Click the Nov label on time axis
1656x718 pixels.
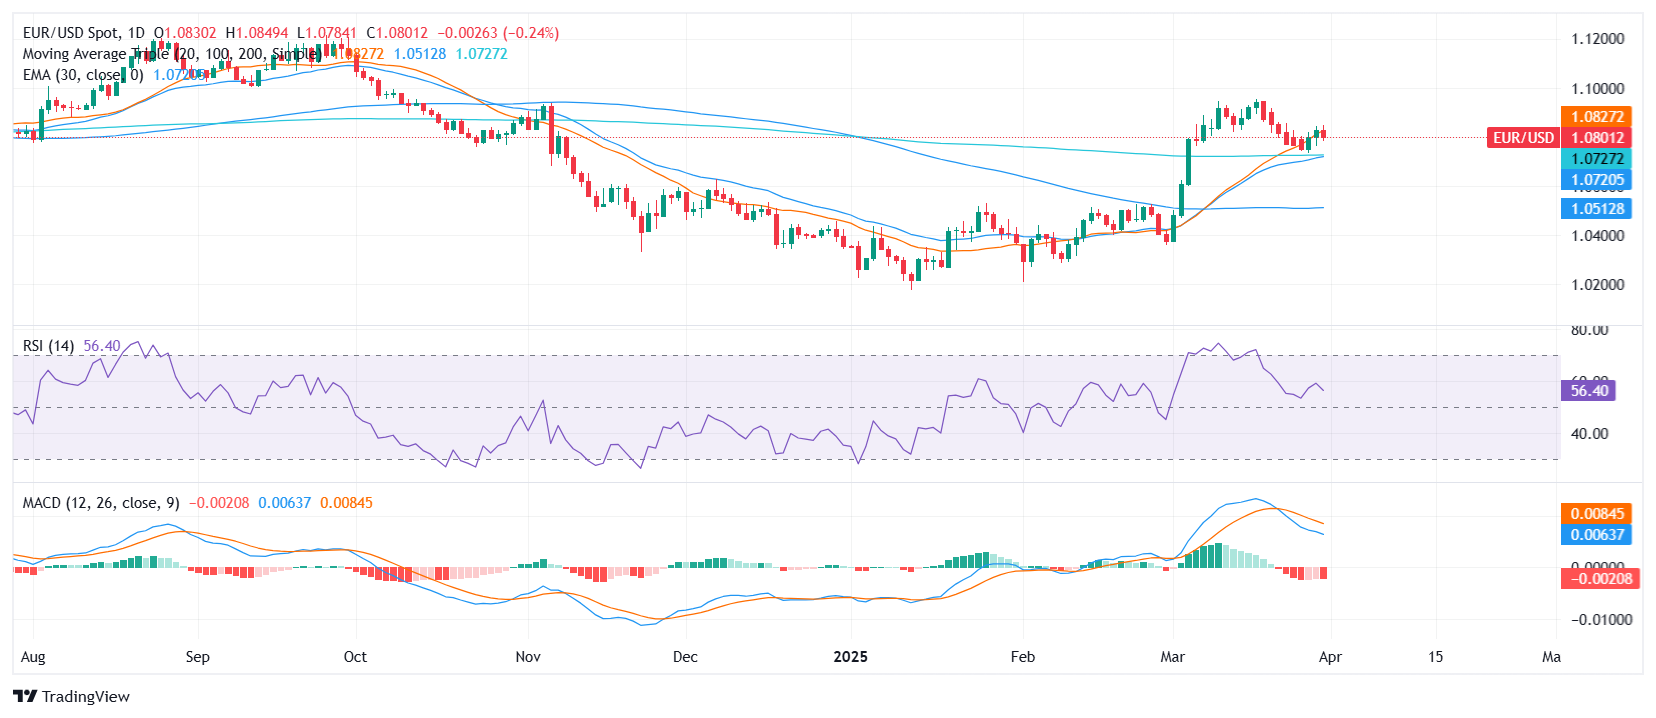pos(528,657)
